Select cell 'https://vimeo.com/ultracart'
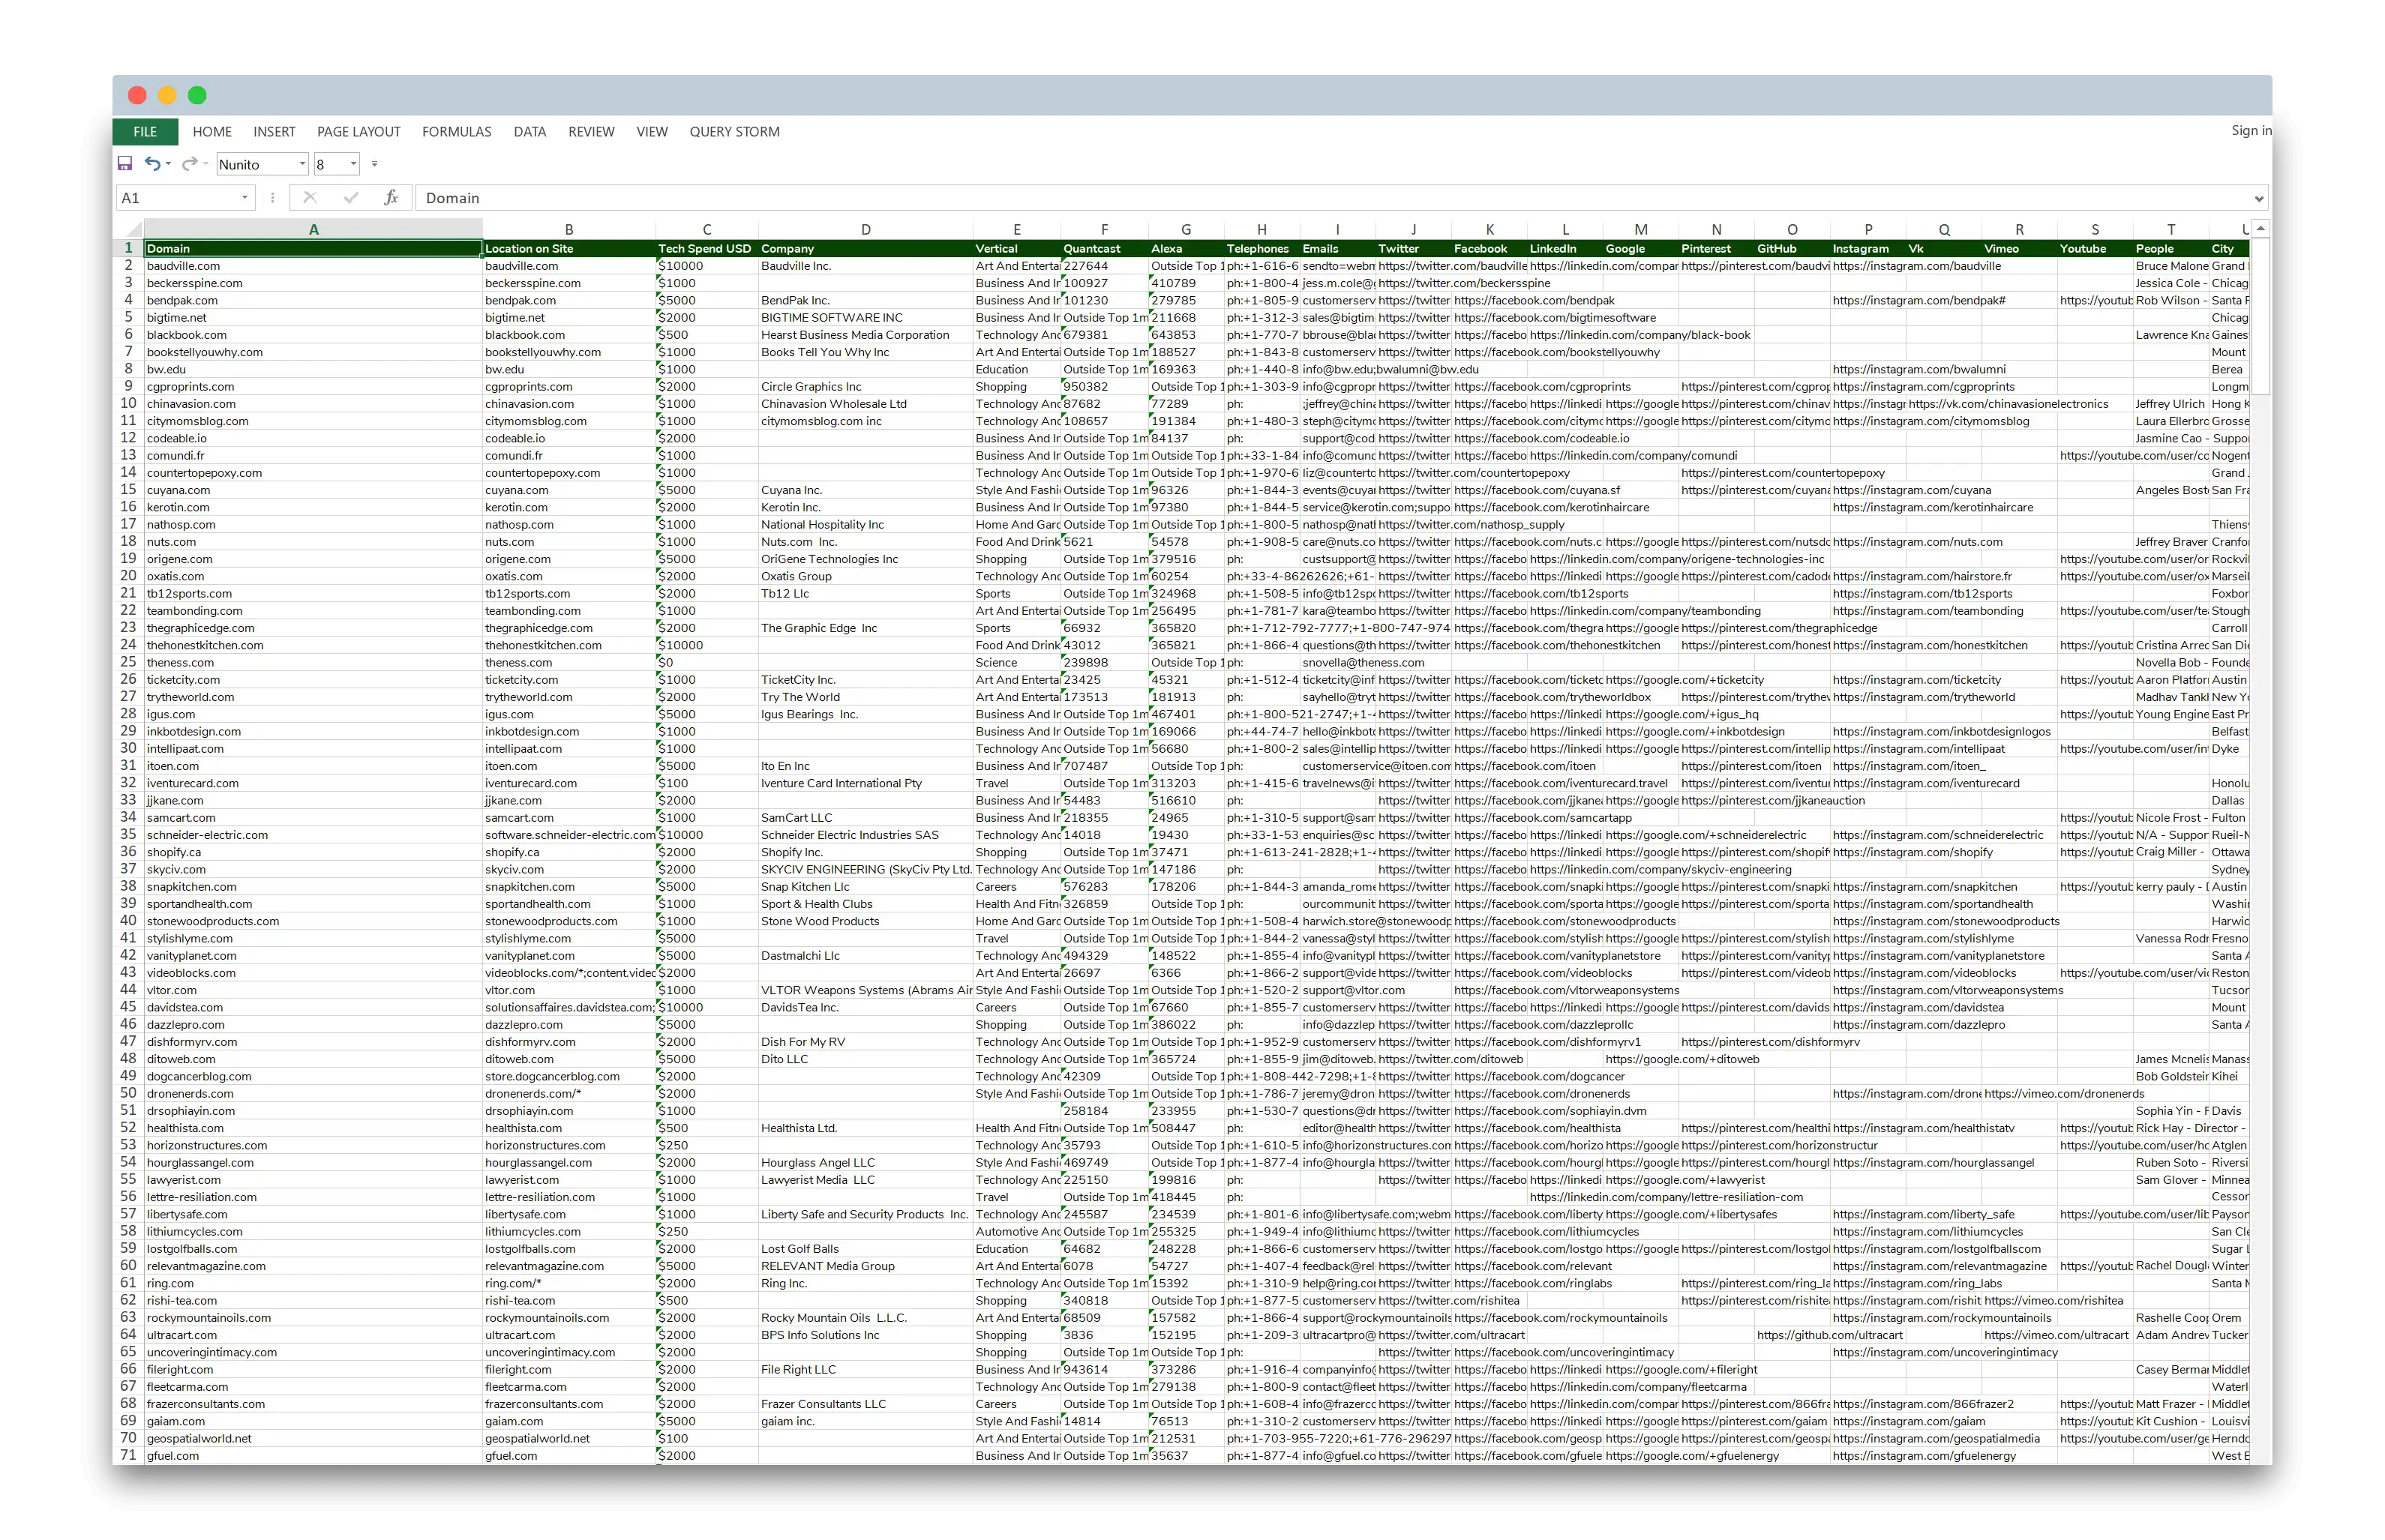The width and height of the screenshot is (2385, 1540). tap(2057, 1335)
